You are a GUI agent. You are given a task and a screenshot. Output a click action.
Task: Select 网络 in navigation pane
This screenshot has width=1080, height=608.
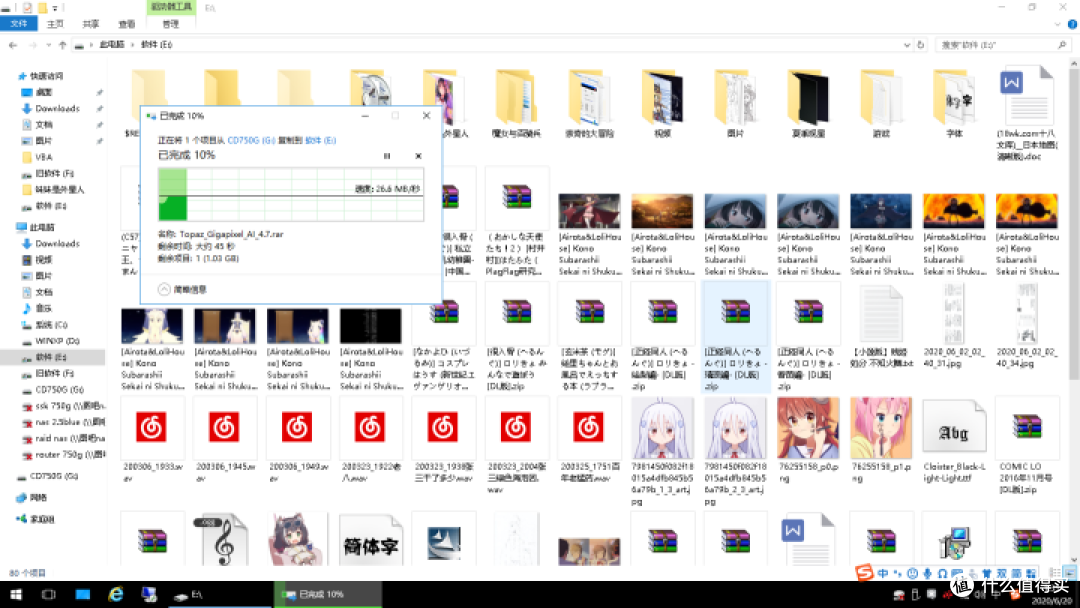point(39,497)
